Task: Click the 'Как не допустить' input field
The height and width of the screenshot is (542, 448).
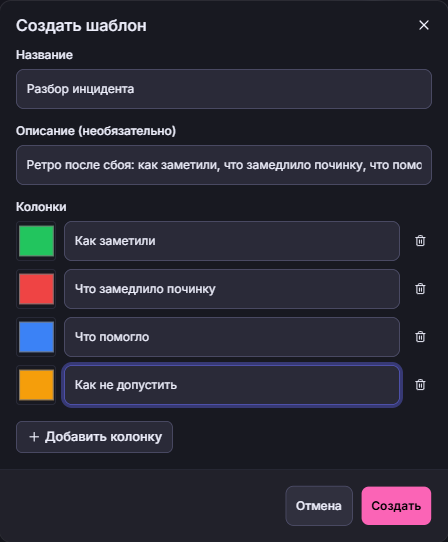Action: pos(232,385)
